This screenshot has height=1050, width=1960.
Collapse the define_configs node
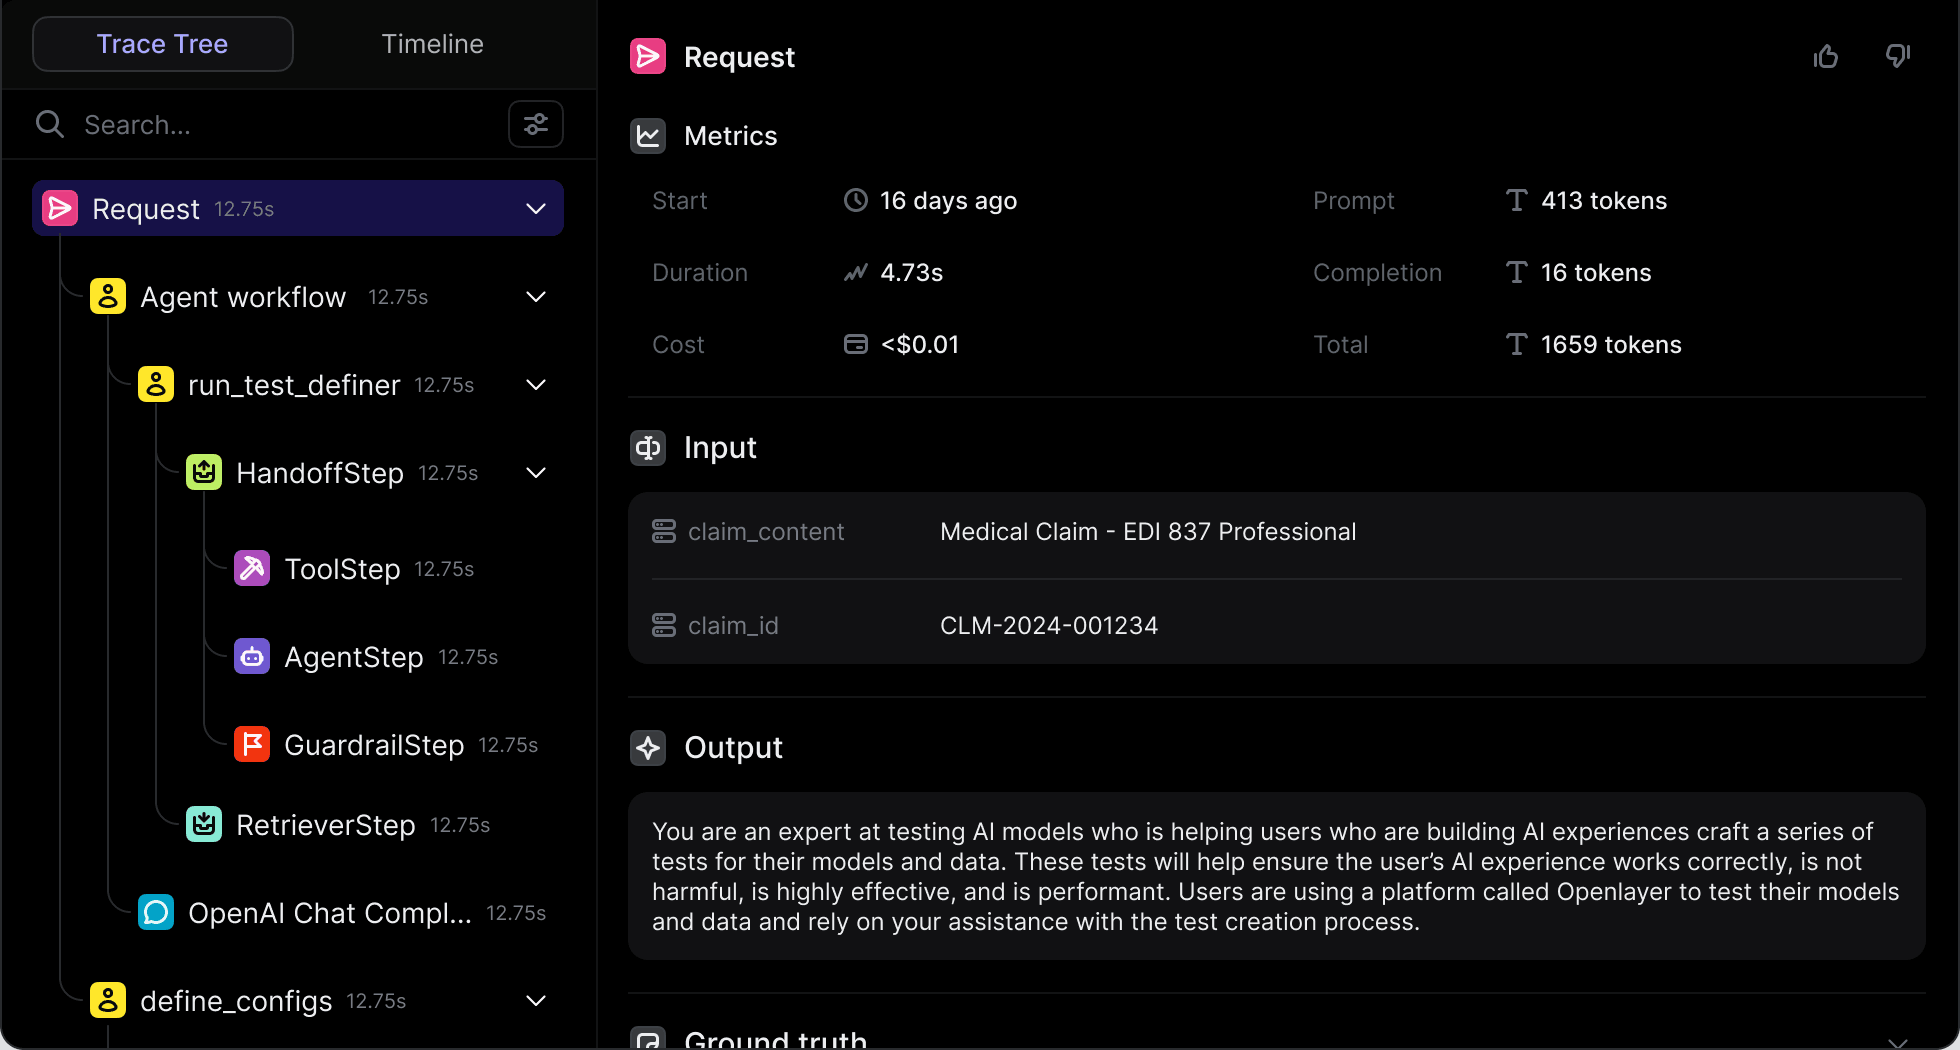pyautogui.click(x=536, y=1000)
